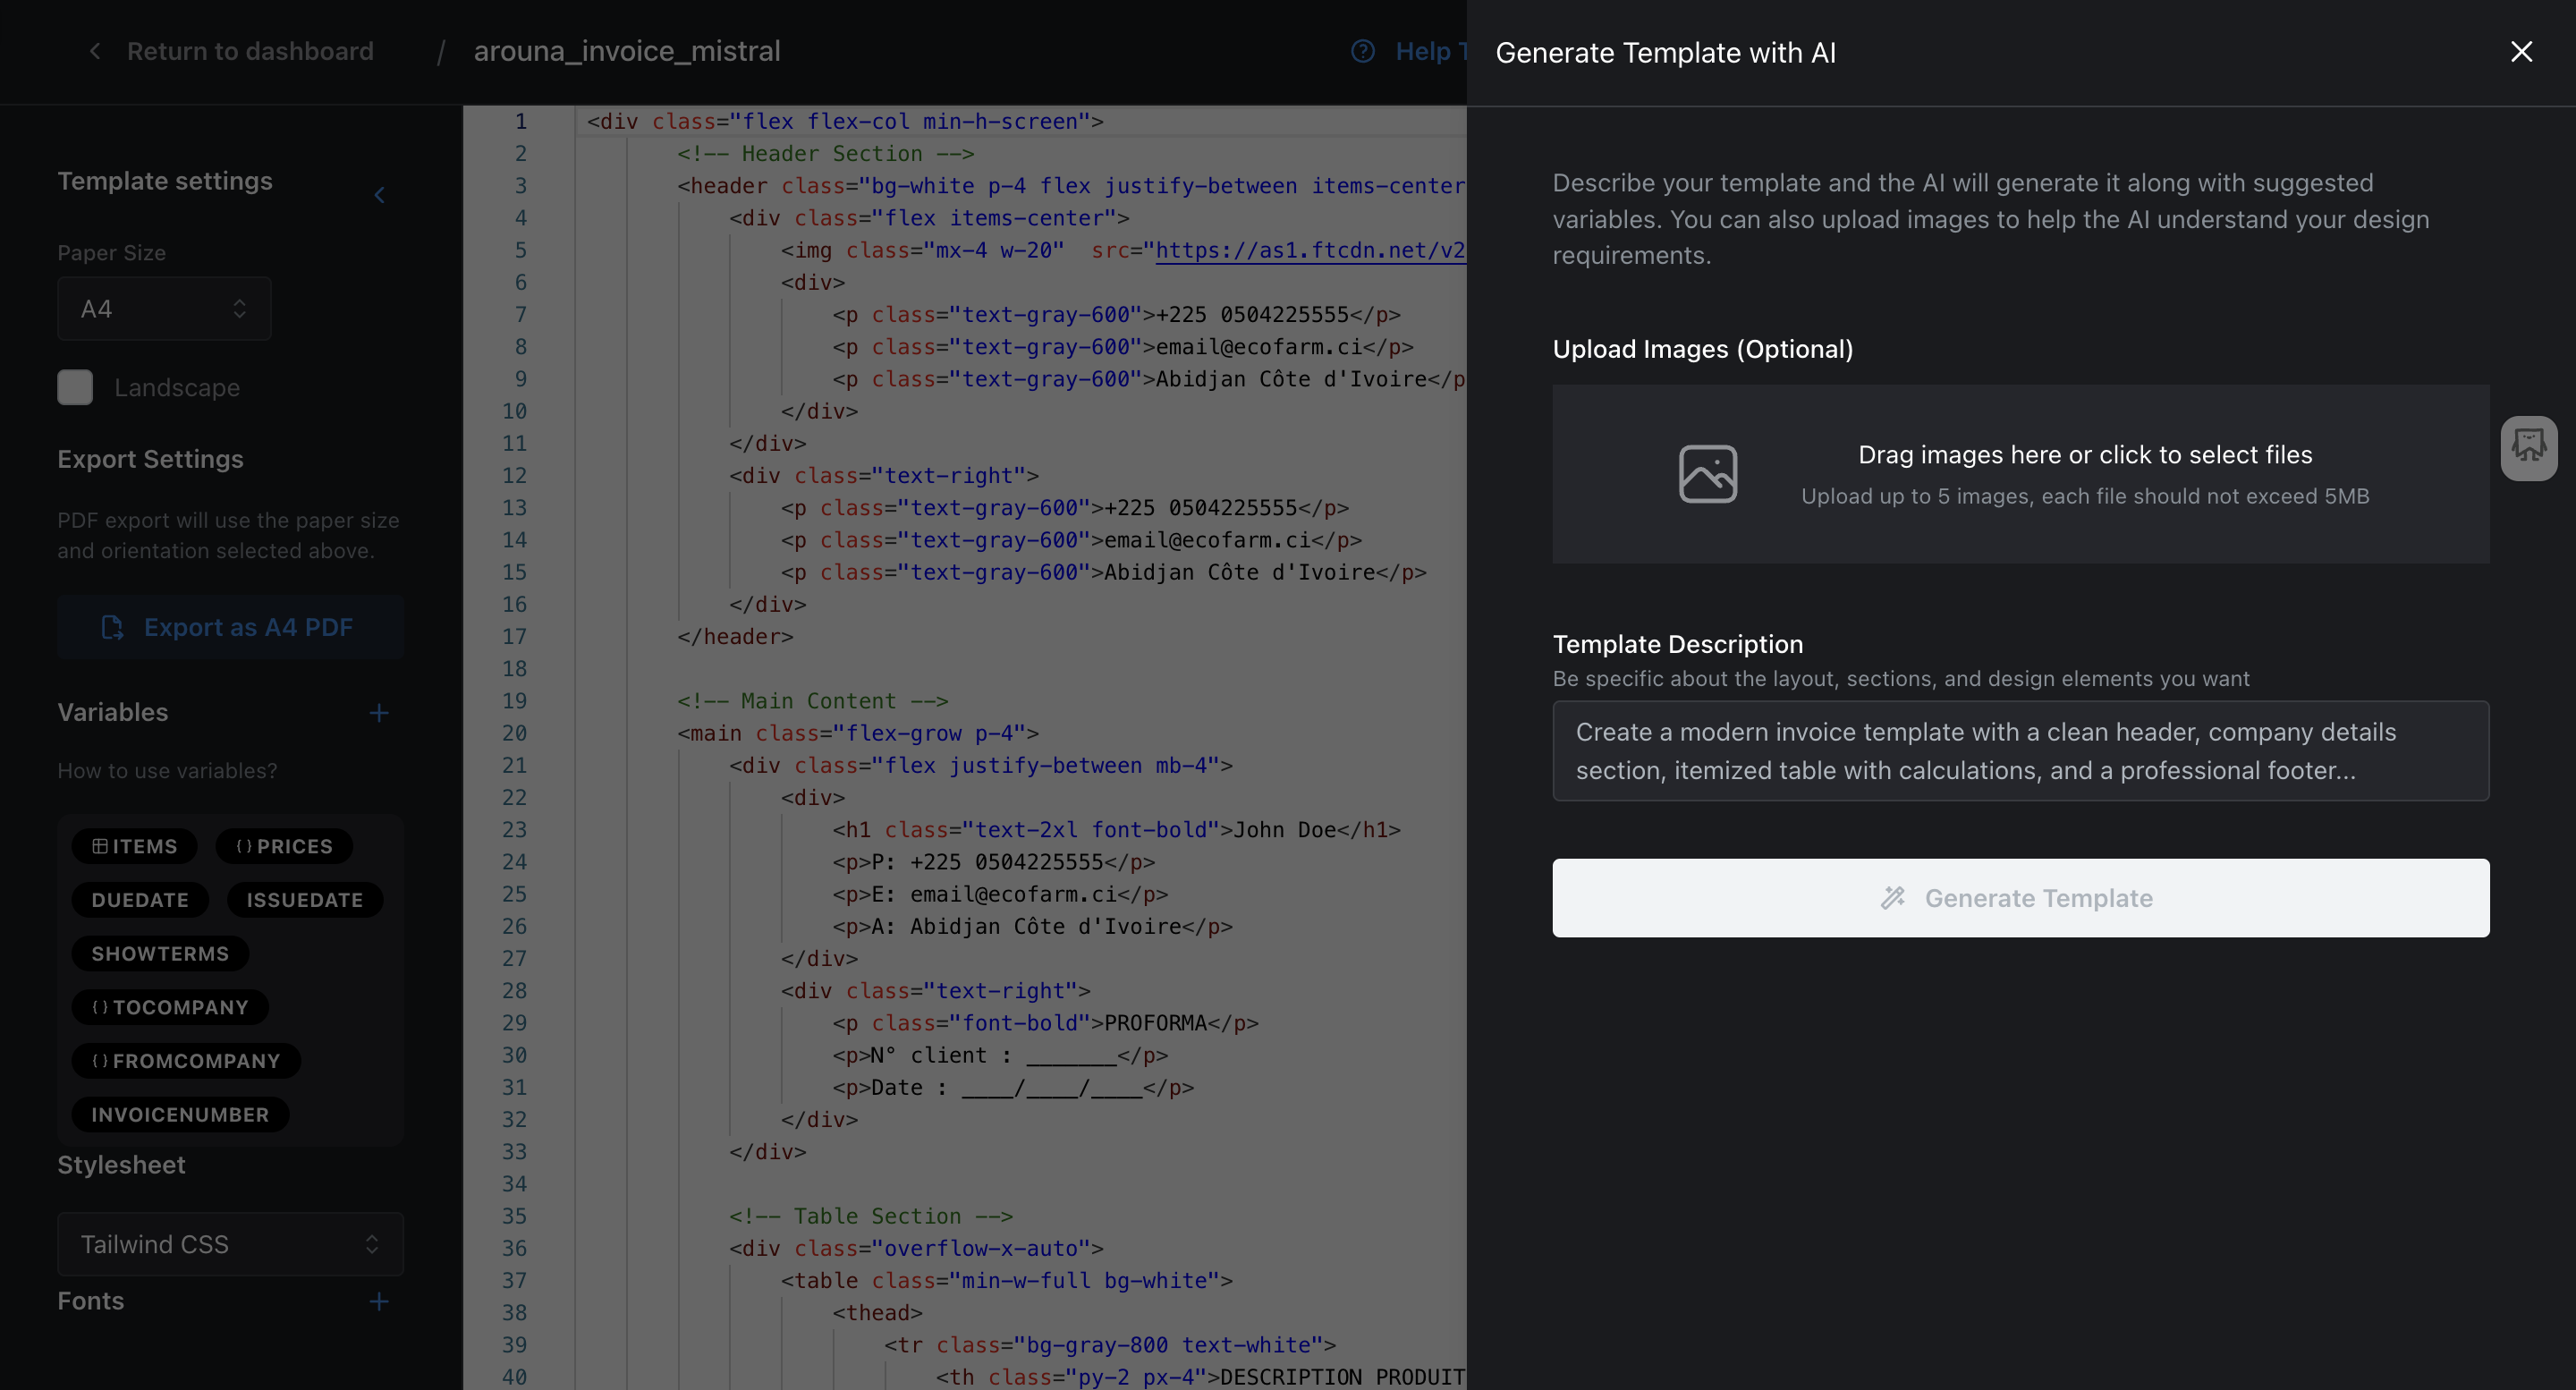Screen dimensions: 2576x1390
Task: Add a new variable with the plus icon
Action: point(378,713)
